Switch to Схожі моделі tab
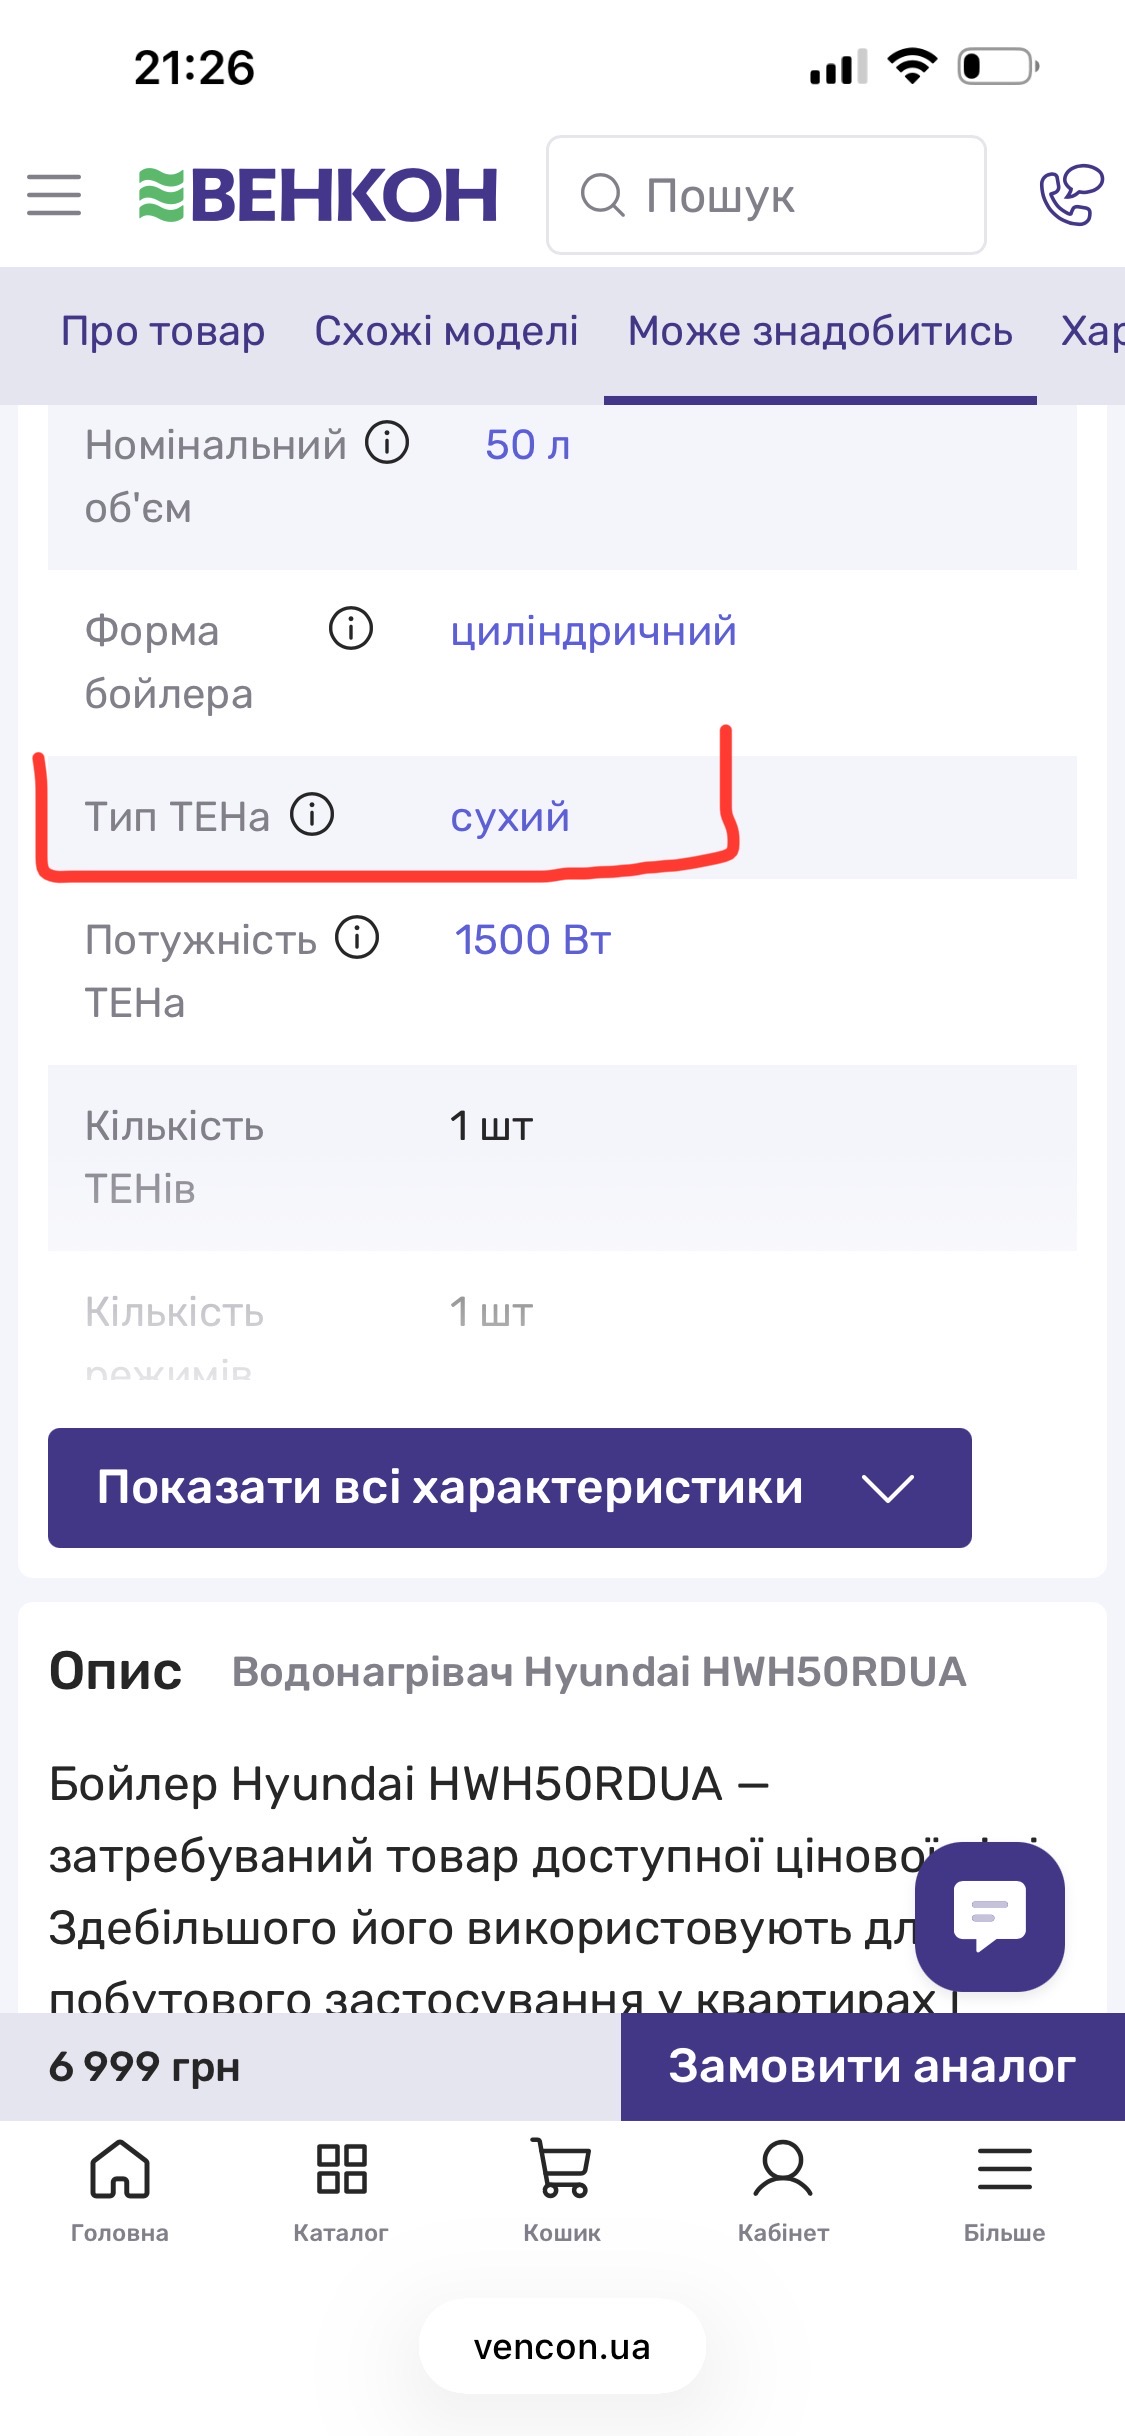Viewport: 1125px width, 2436px height. 446,331
